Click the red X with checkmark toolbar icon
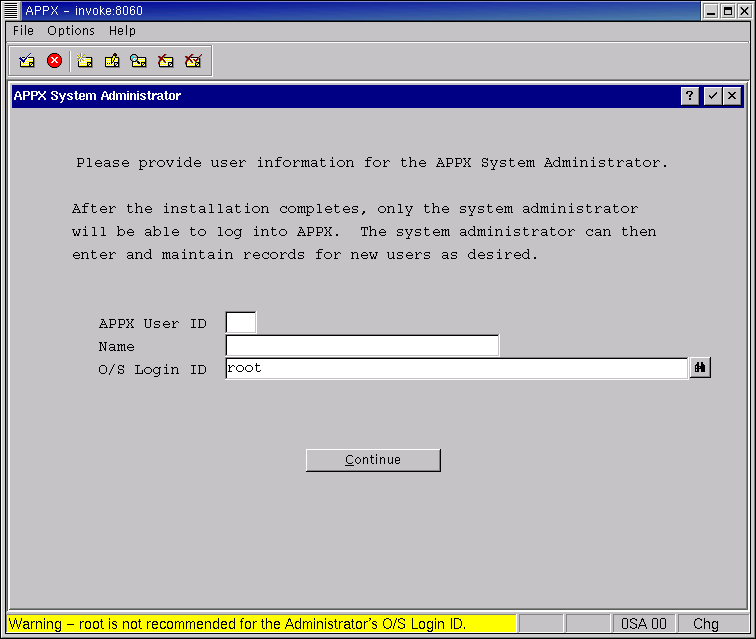This screenshot has height=639, width=756. click(193, 61)
